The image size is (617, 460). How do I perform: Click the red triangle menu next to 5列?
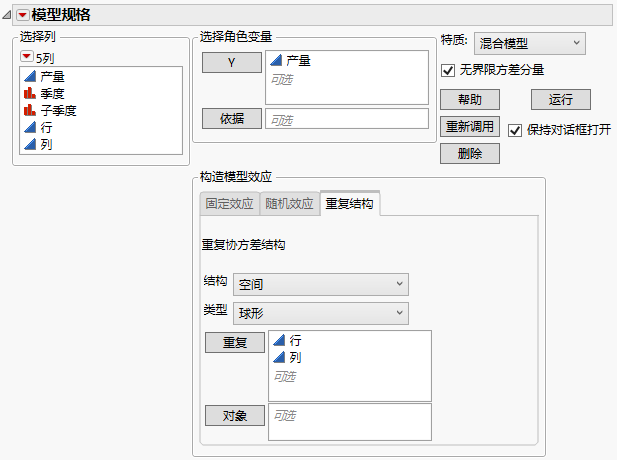pyautogui.click(x=27, y=57)
